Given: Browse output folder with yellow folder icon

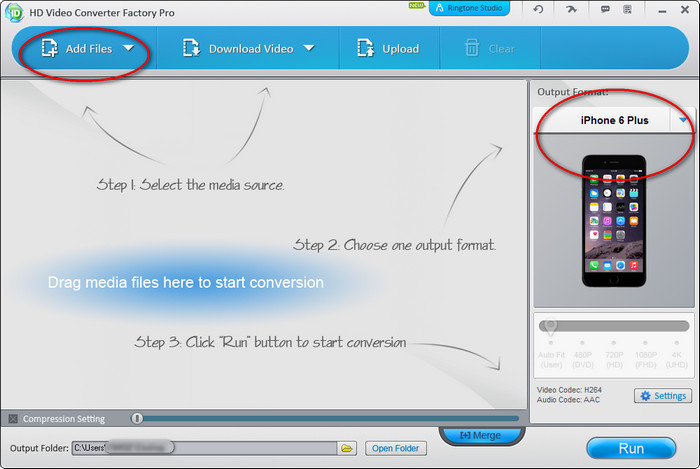Looking at the screenshot, I should [347, 448].
